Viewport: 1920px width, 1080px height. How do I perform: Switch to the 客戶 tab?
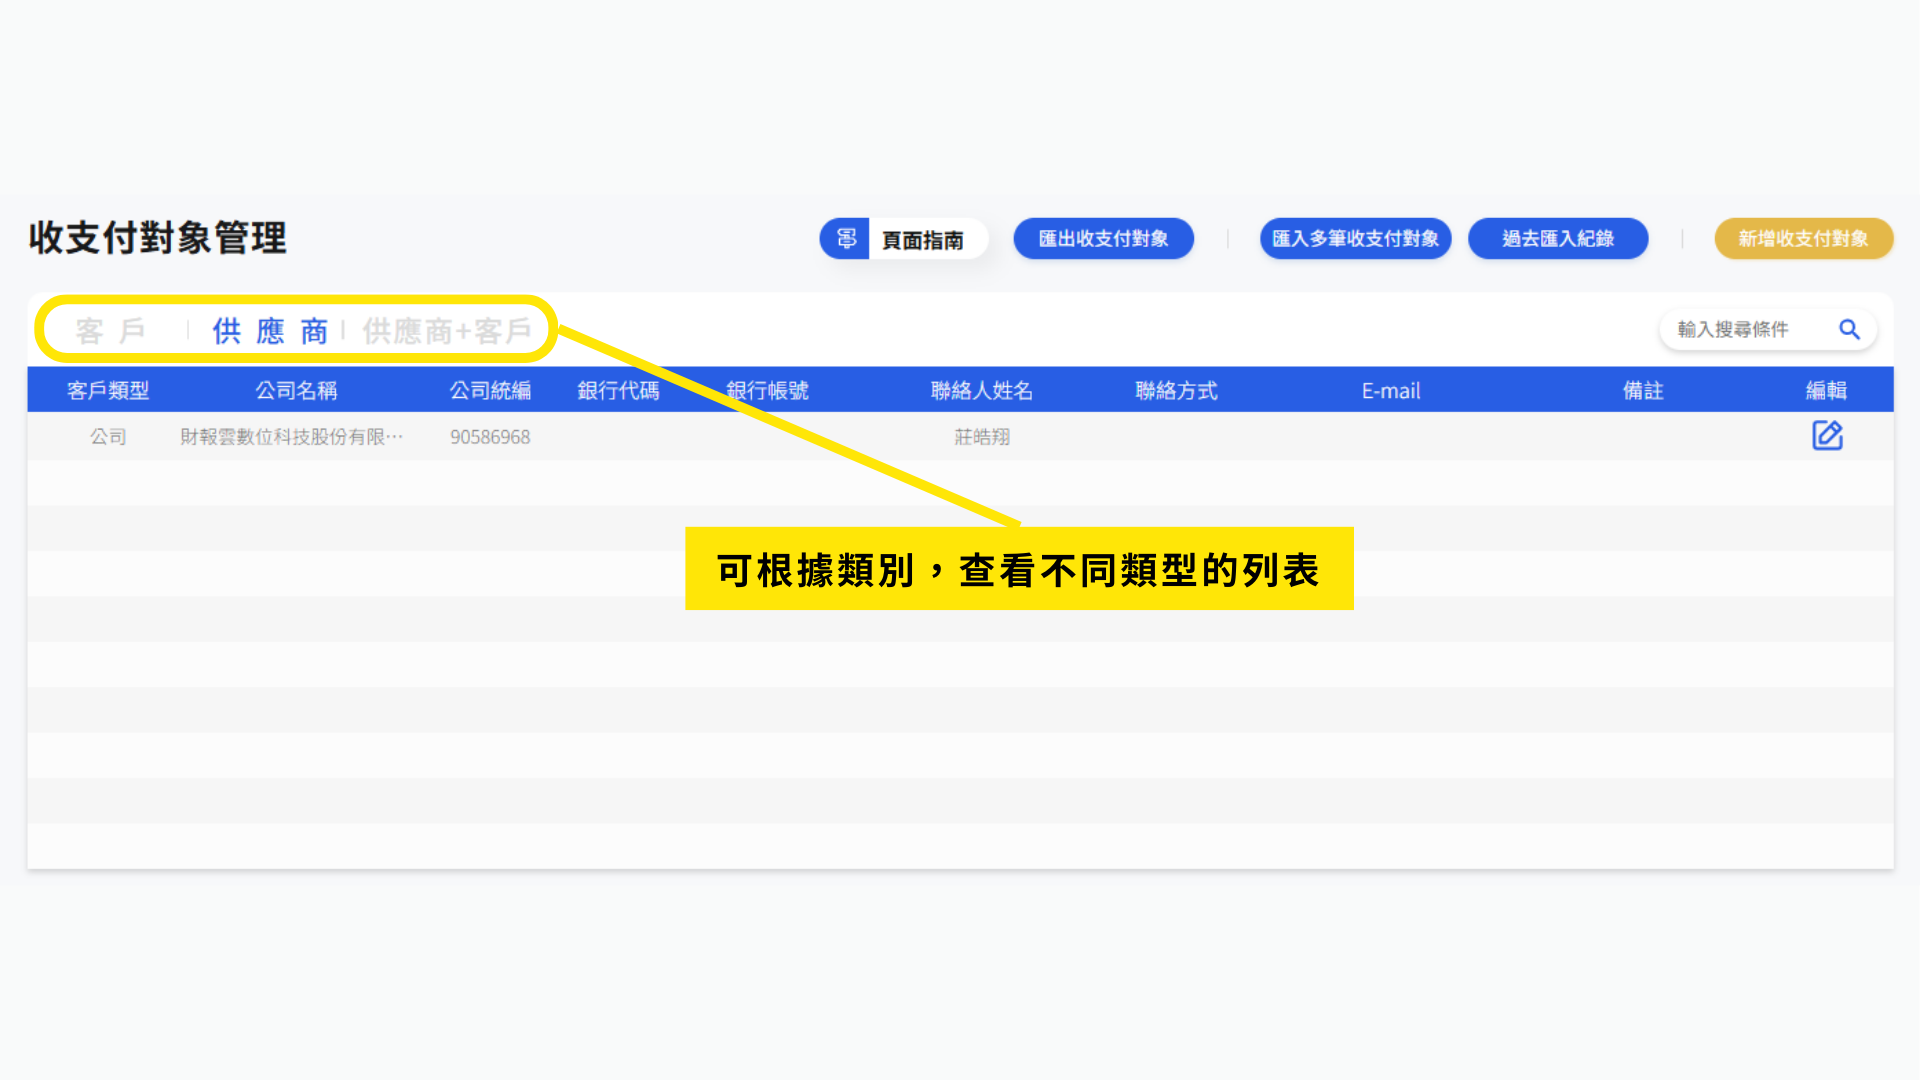click(x=111, y=331)
